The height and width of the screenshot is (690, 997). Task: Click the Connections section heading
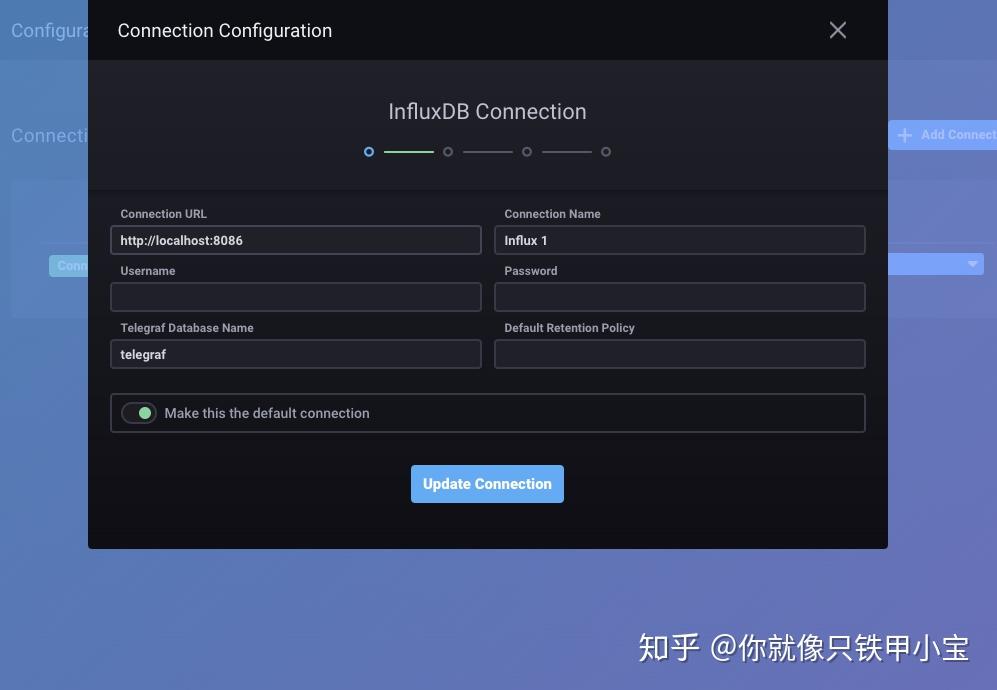44,135
